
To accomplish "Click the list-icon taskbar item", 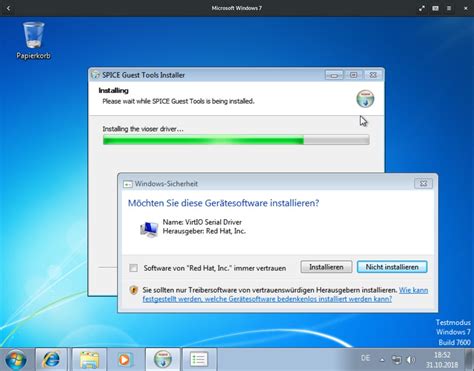I will [x=199, y=360].
